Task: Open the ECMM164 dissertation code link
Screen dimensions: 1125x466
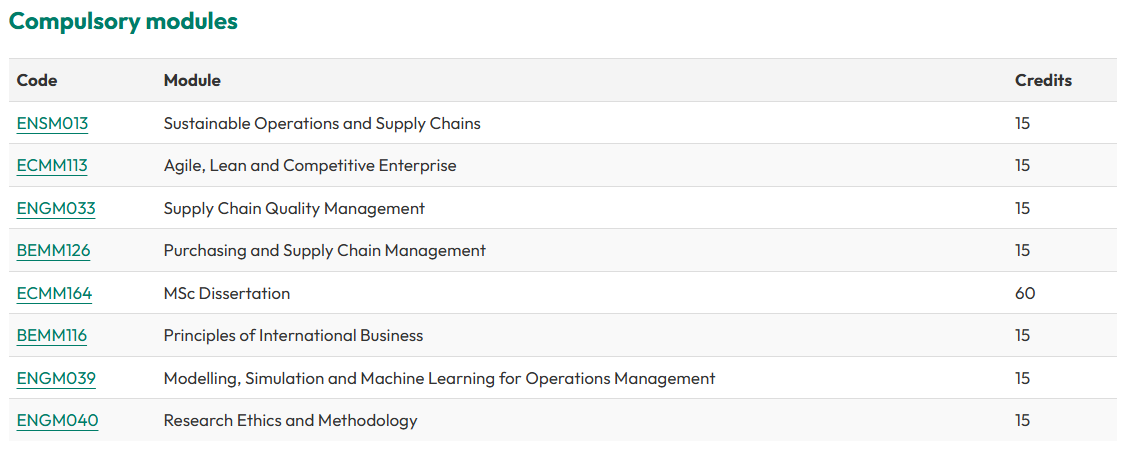Action: click(54, 294)
